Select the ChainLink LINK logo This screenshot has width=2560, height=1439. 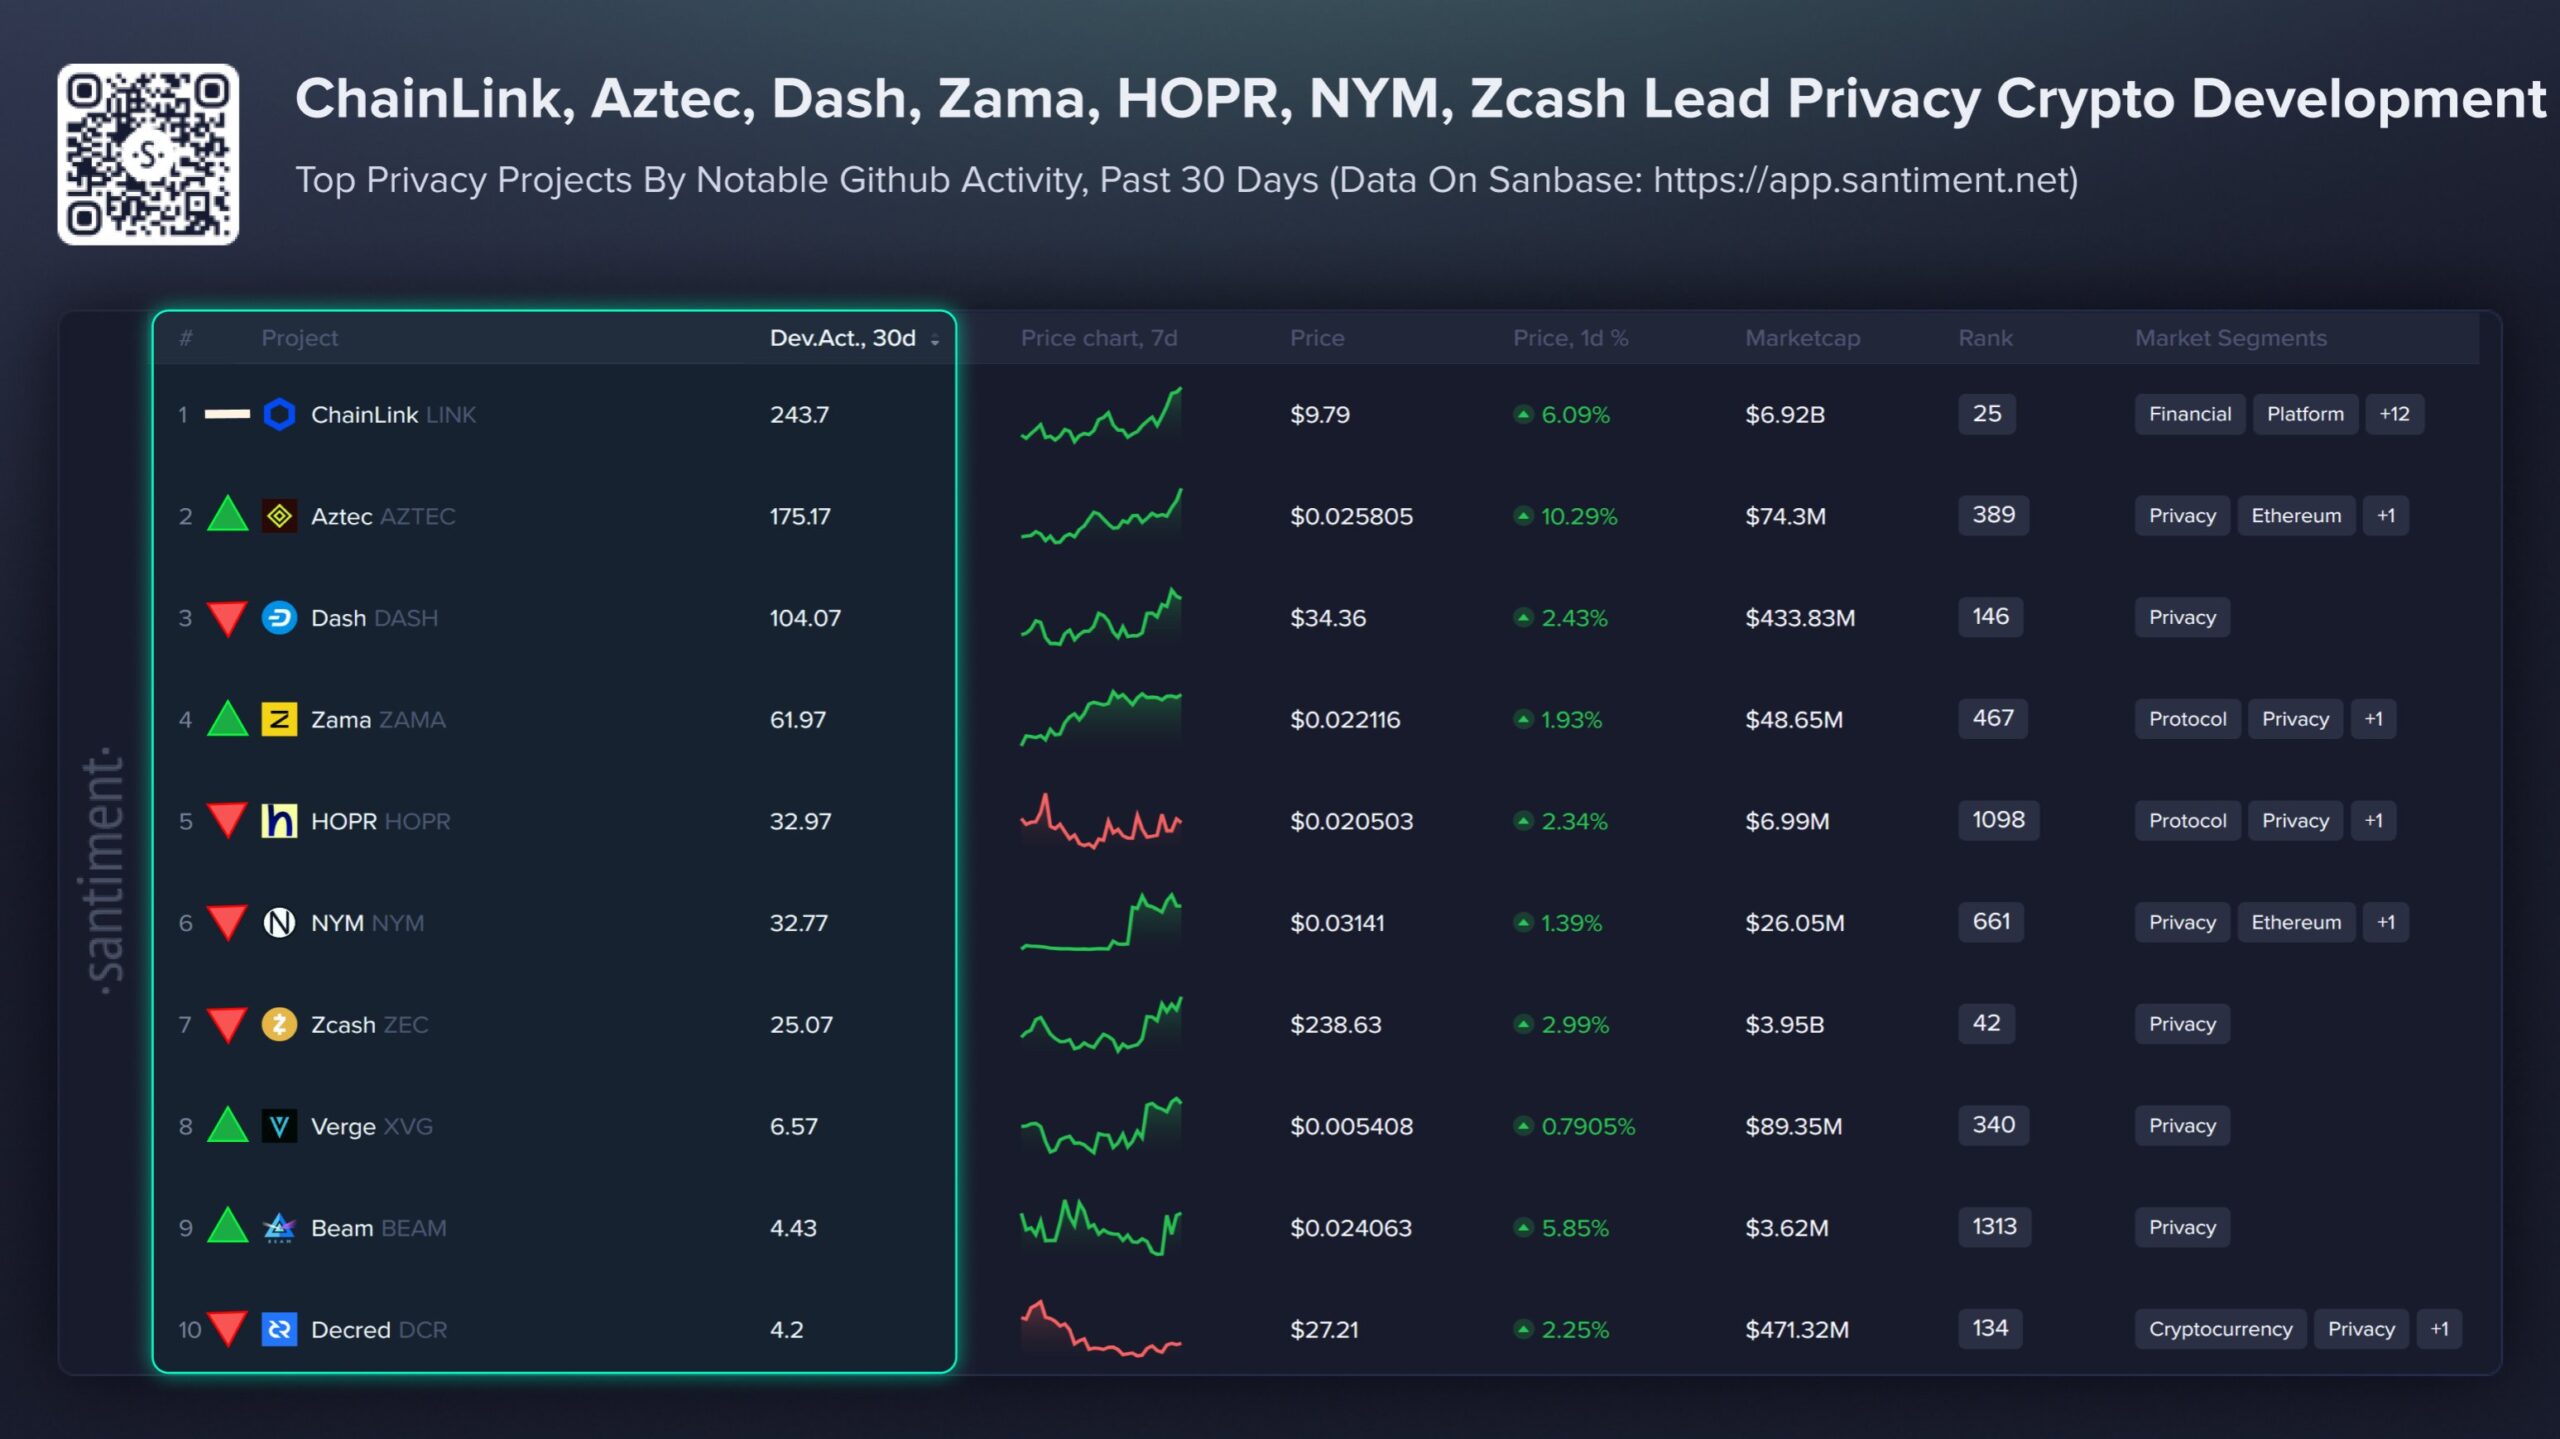tap(280, 414)
